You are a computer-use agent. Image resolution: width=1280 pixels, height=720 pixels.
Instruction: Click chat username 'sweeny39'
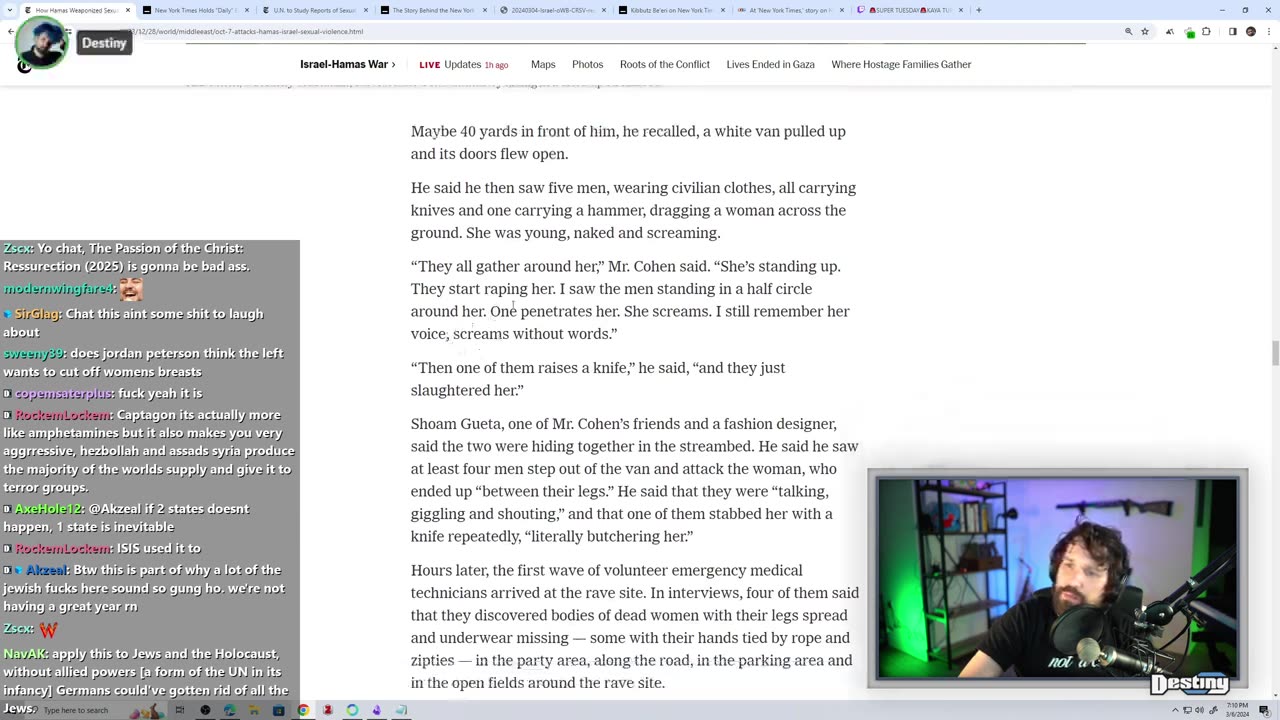33,353
